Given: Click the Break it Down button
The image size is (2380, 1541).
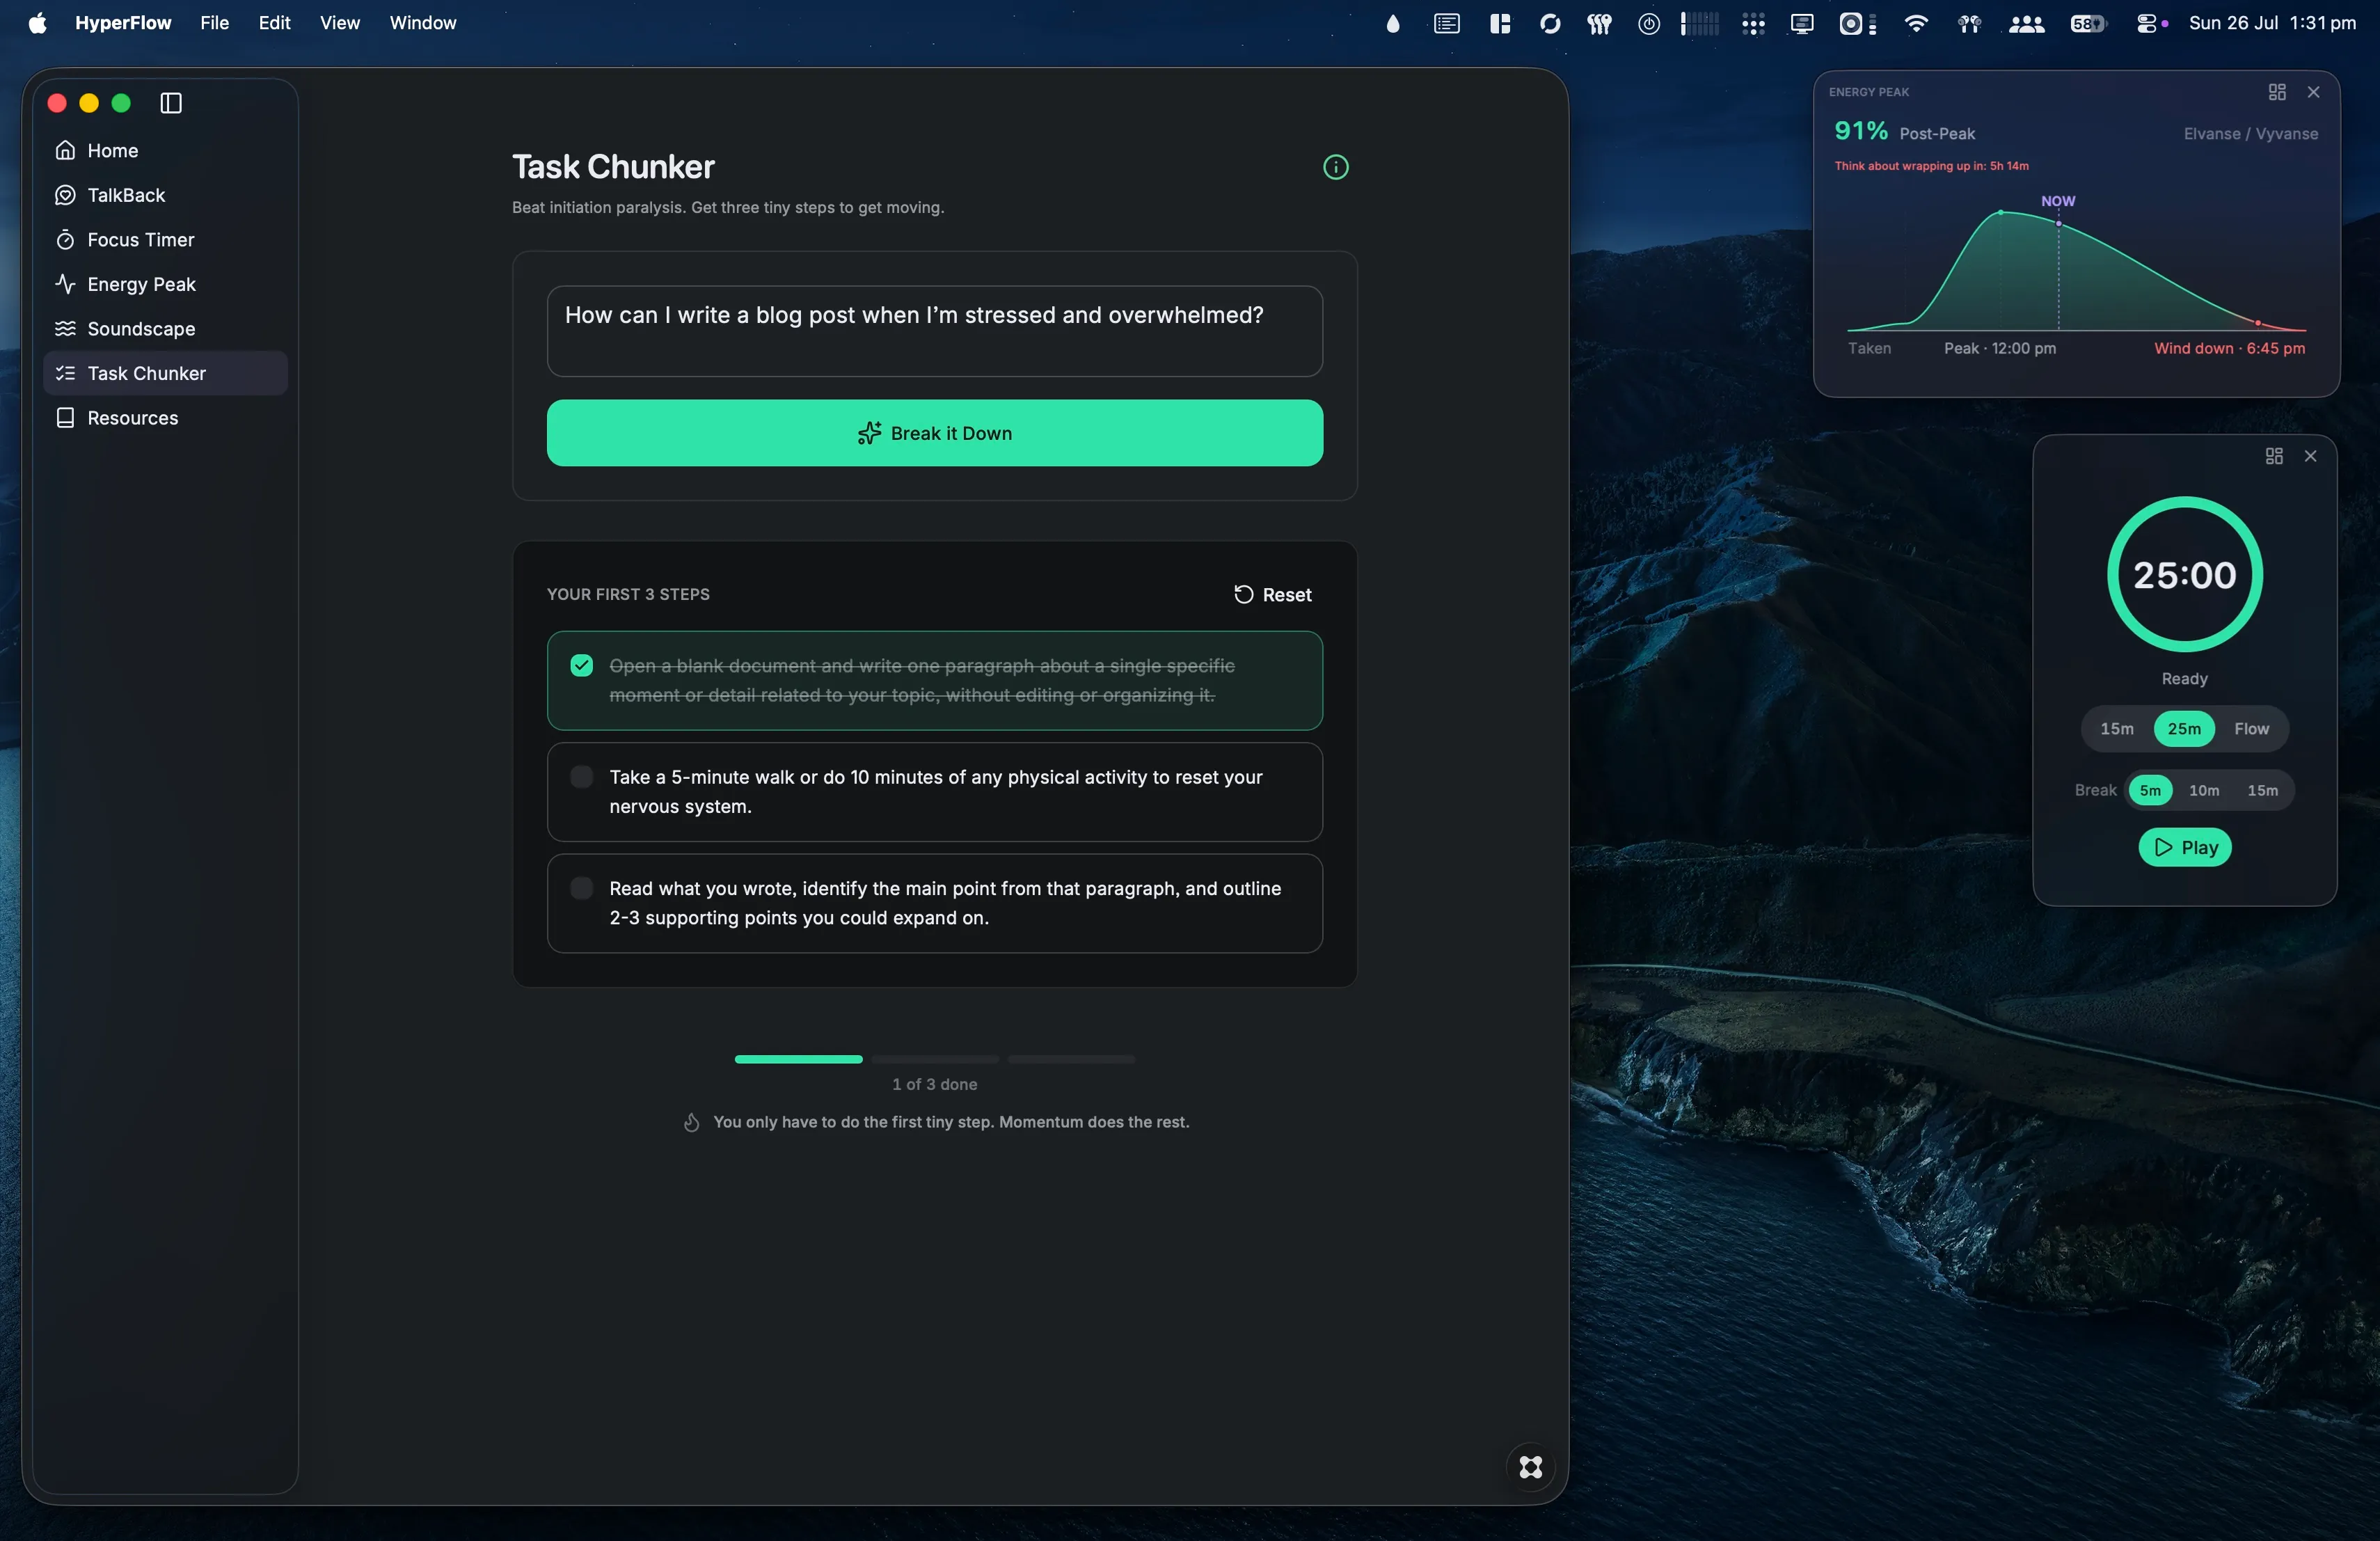Looking at the screenshot, I should 934,433.
